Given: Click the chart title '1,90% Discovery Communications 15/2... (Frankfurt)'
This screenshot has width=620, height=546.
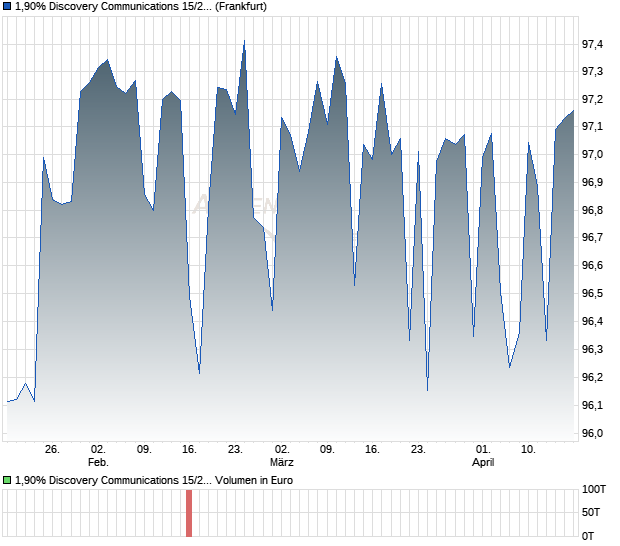Looking at the screenshot, I should pos(141,7).
